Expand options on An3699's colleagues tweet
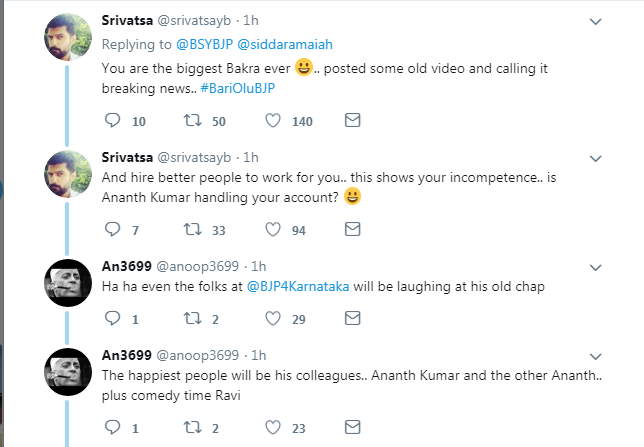The height and width of the screenshot is (447, 644). 596,355
